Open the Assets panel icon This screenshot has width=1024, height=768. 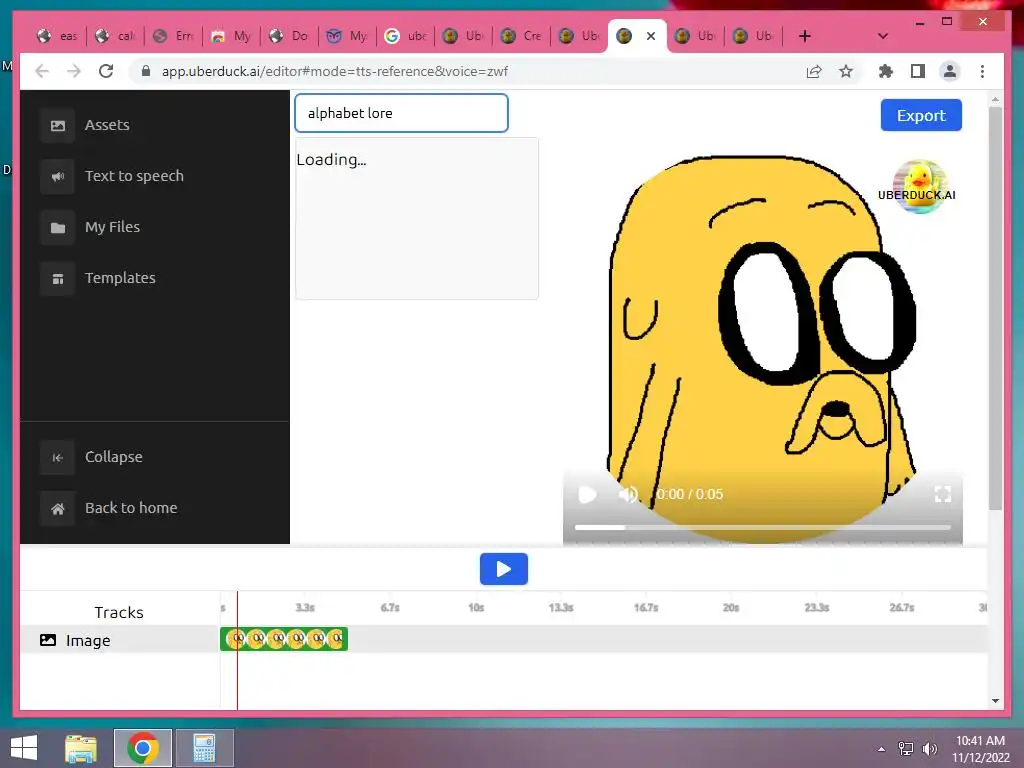[57, 125]
